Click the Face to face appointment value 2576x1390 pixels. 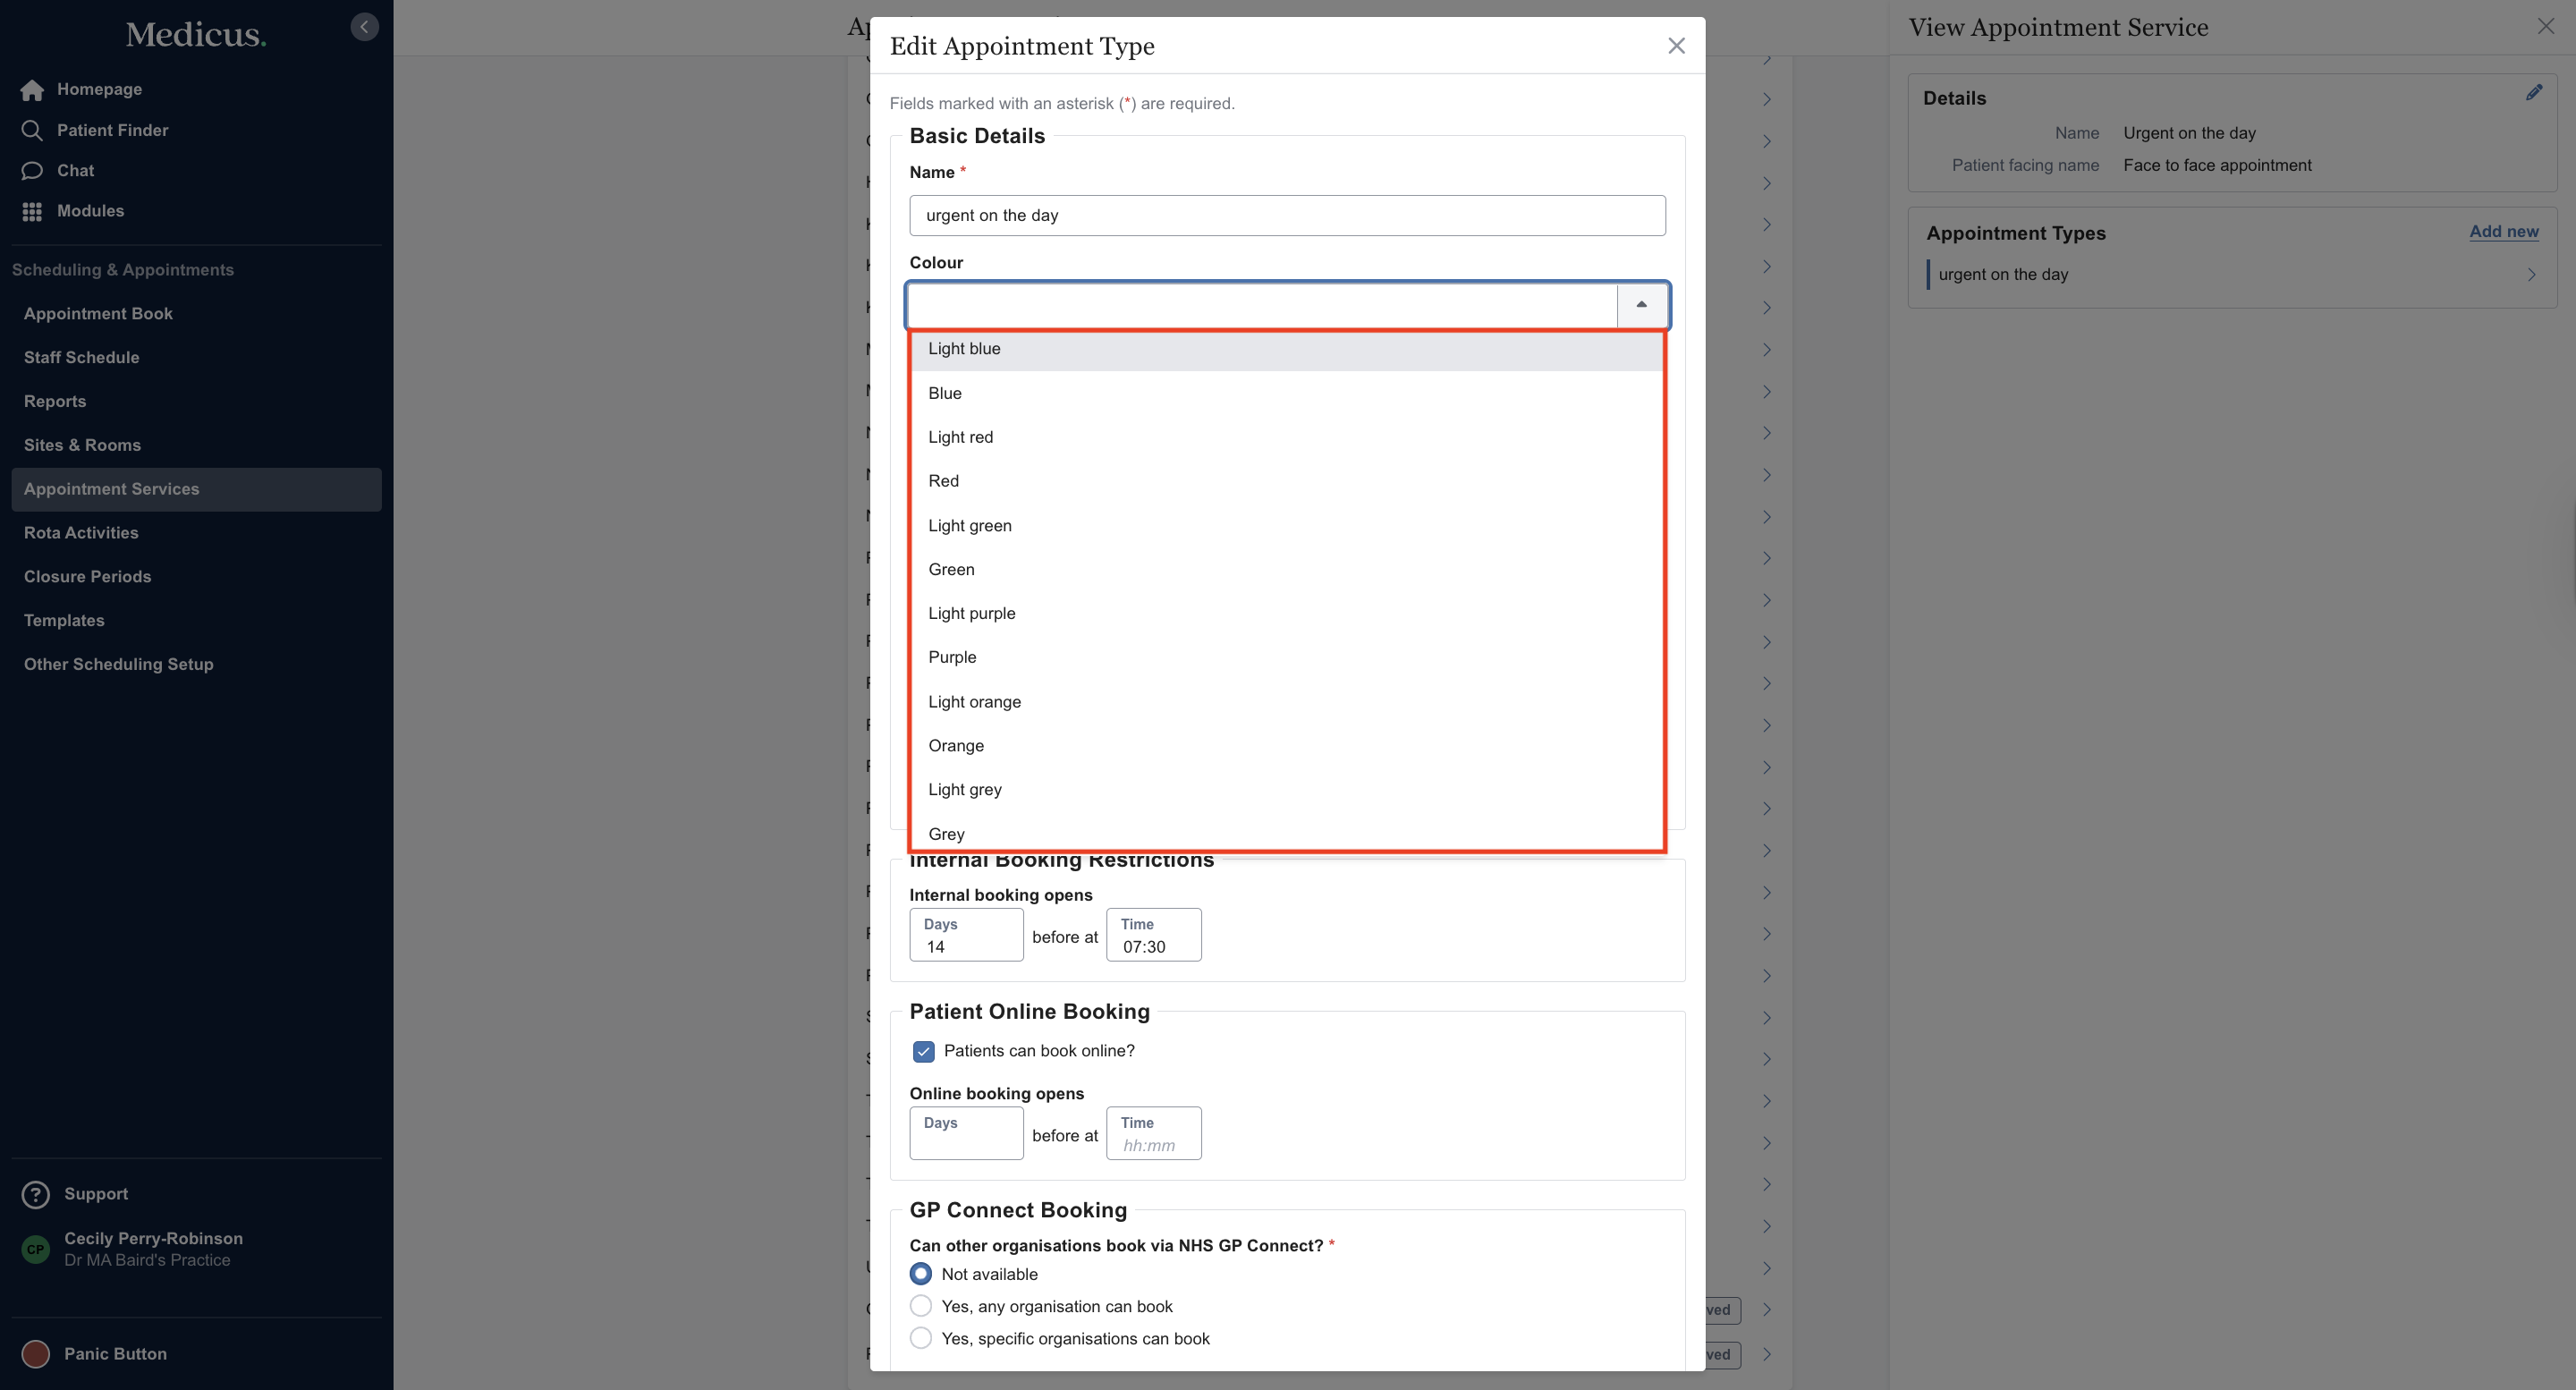[2217, 166]
